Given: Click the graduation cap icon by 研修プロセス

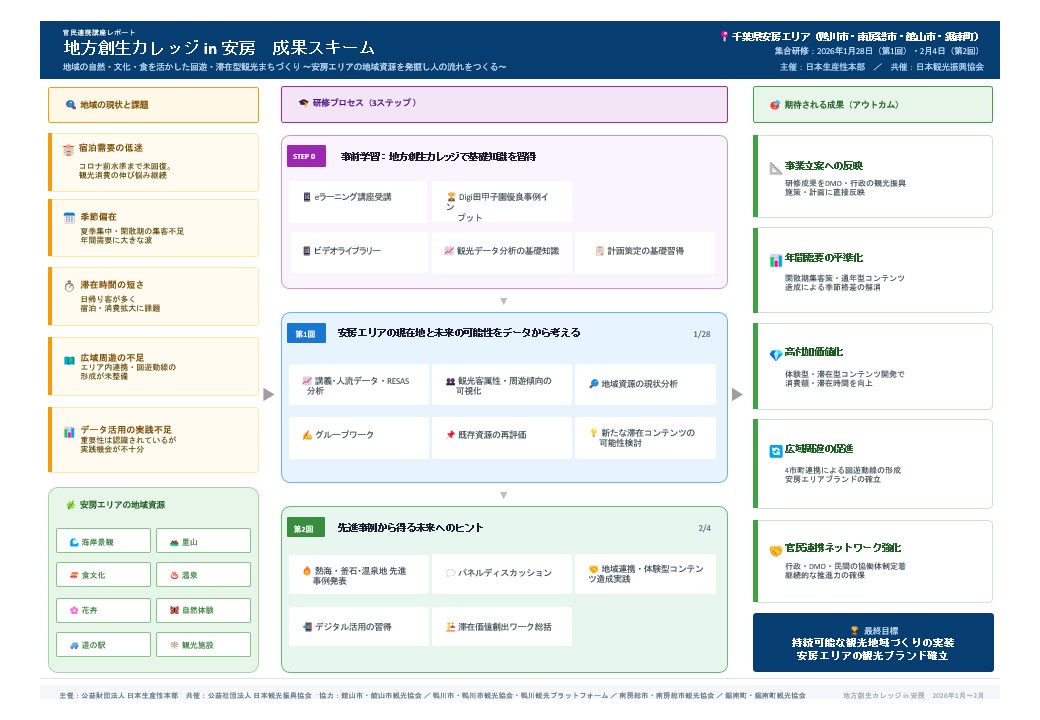Looking at the screenshot, I should (303, 103).
